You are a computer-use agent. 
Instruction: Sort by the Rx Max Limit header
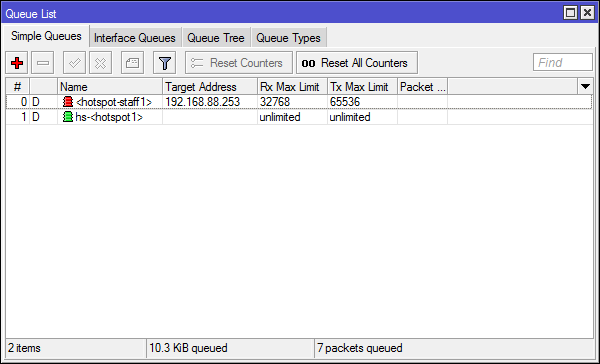(x=292, y=87)
